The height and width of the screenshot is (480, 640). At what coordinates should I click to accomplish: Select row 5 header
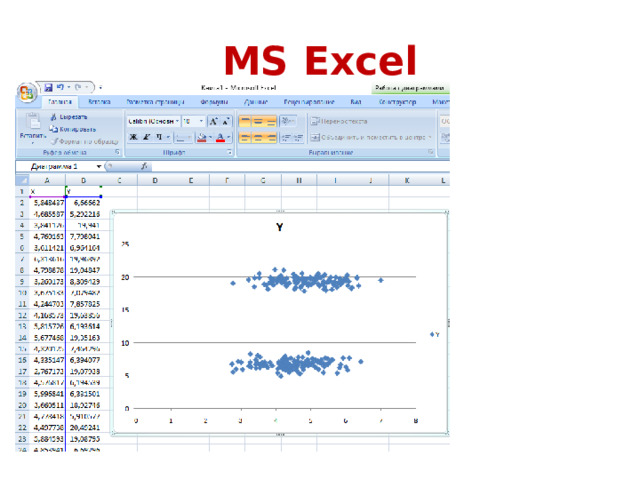(x=22, y=236)
